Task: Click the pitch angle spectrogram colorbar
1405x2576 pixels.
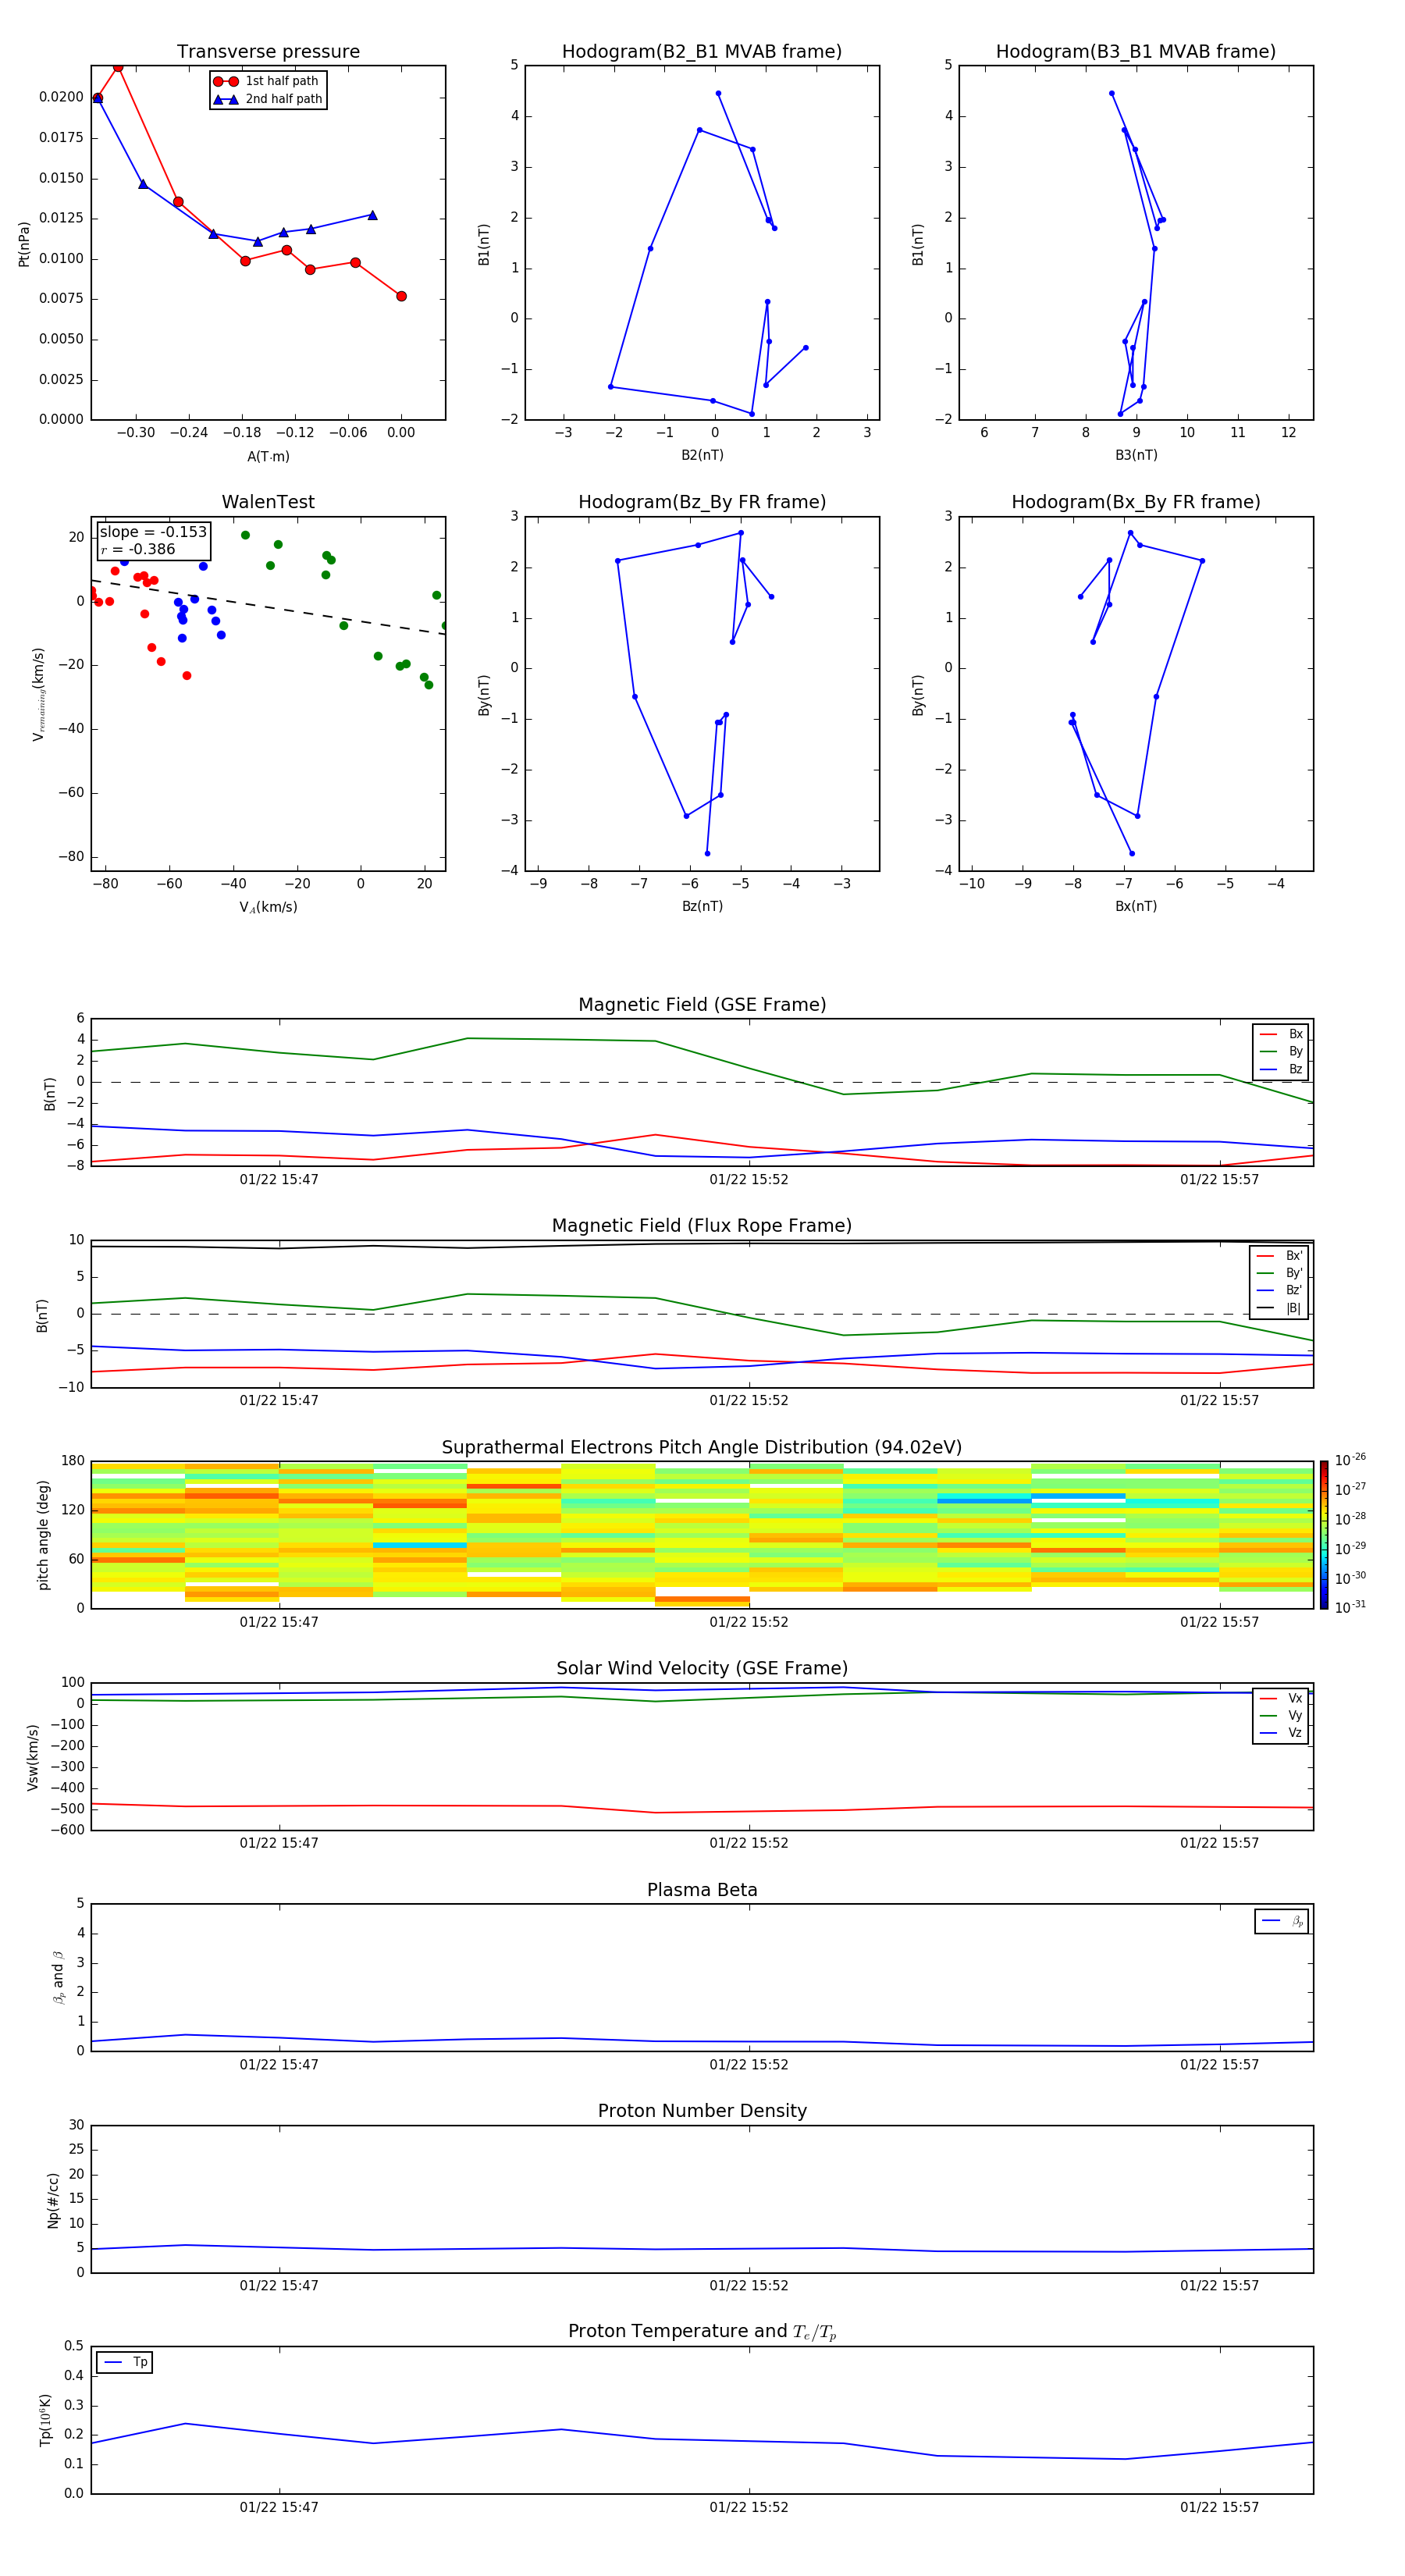Action: pyautogui.click(x=1323, y=1535)
